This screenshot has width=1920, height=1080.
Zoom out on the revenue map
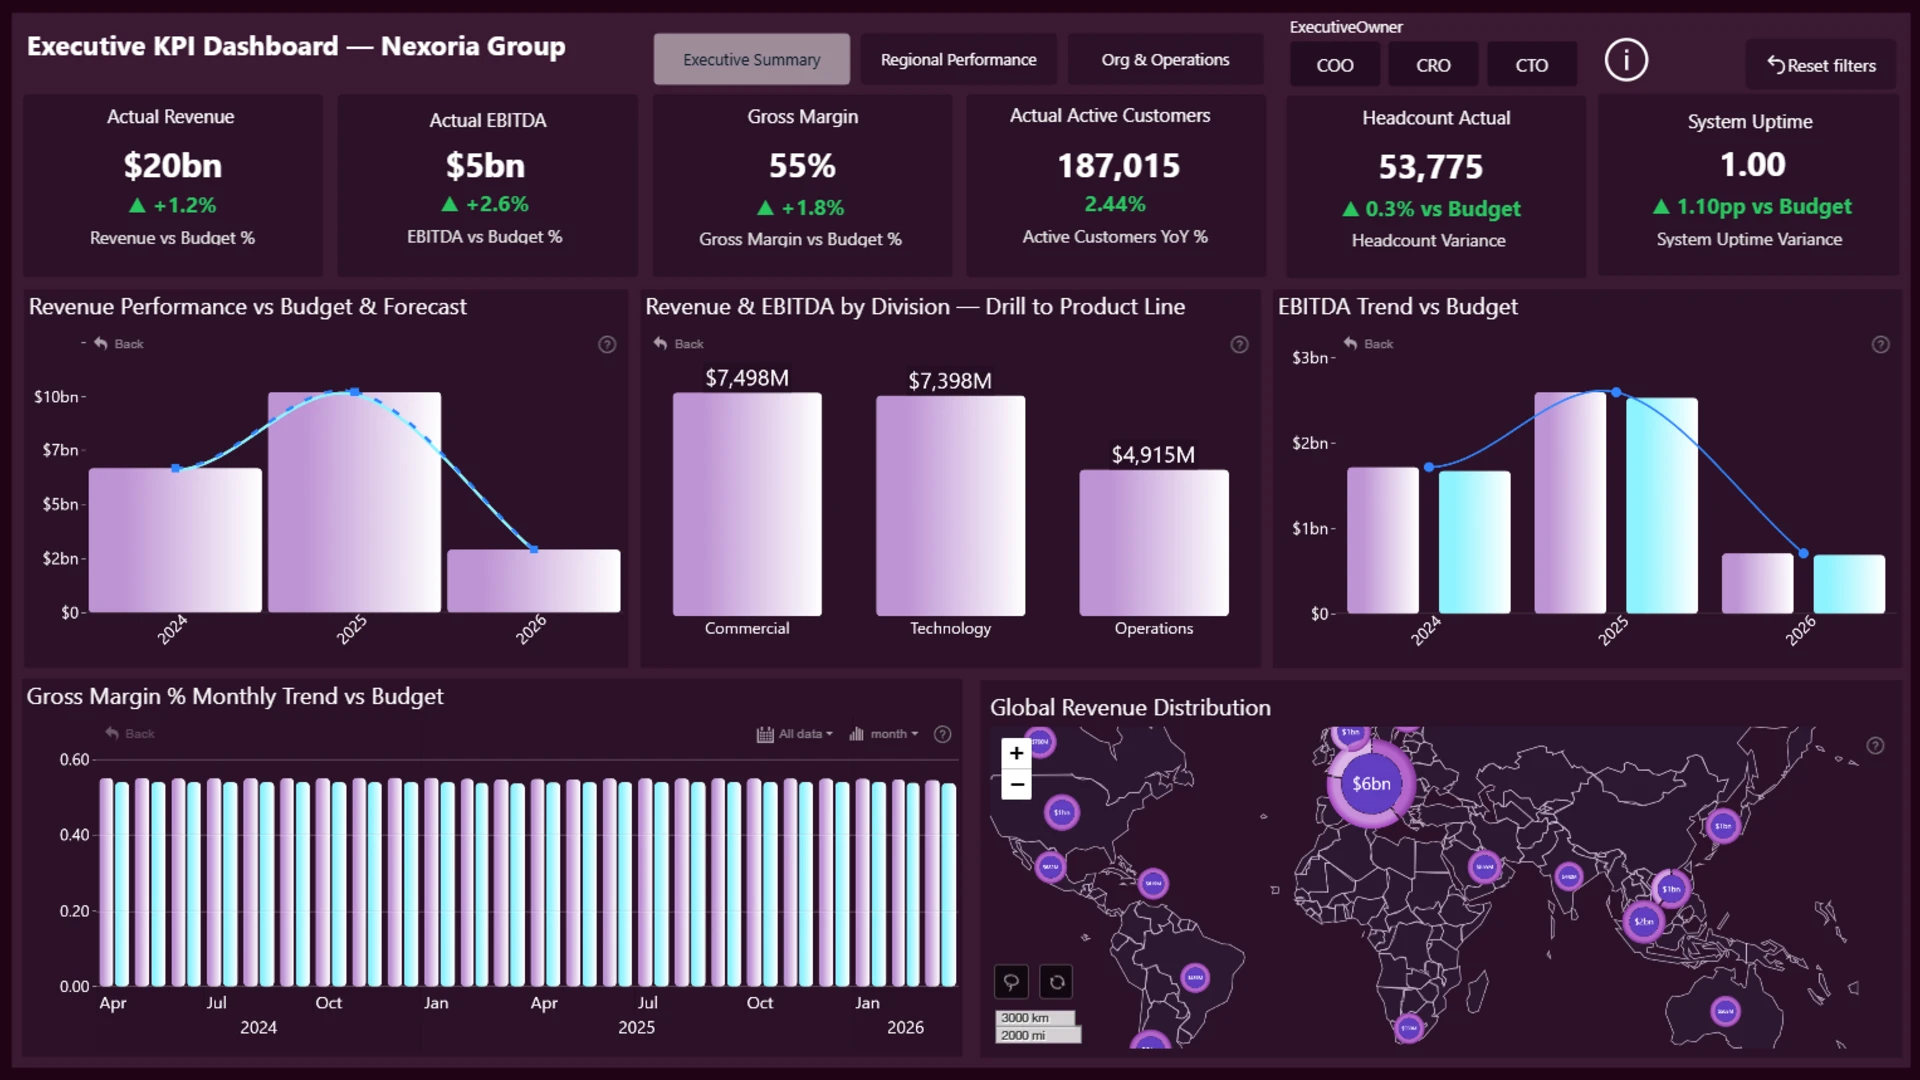click(x=1016, y=784)
